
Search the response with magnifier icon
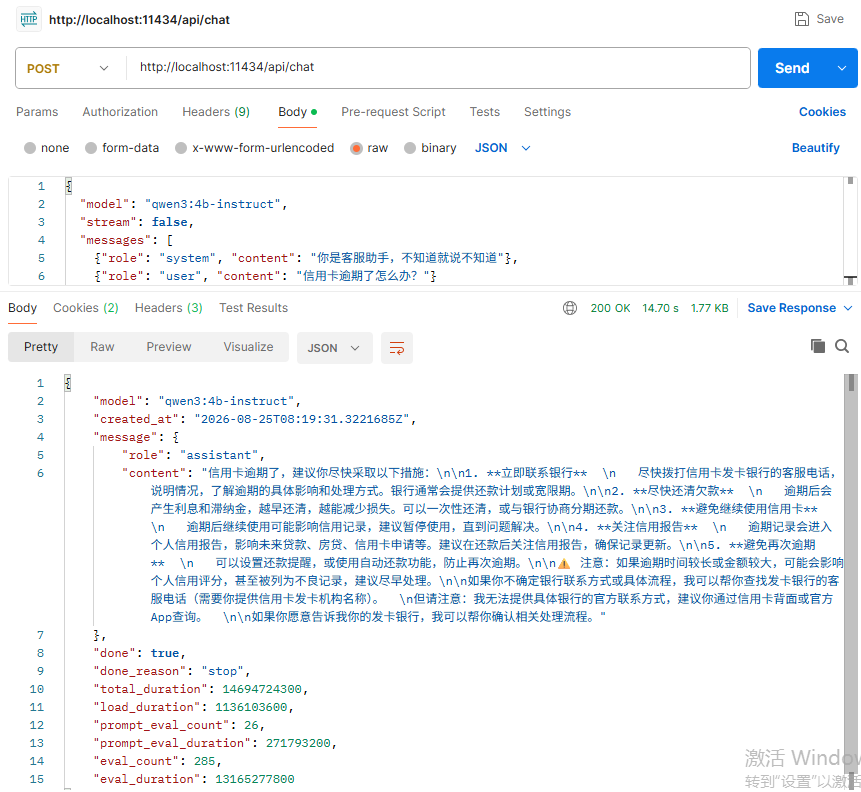(842, 346)
